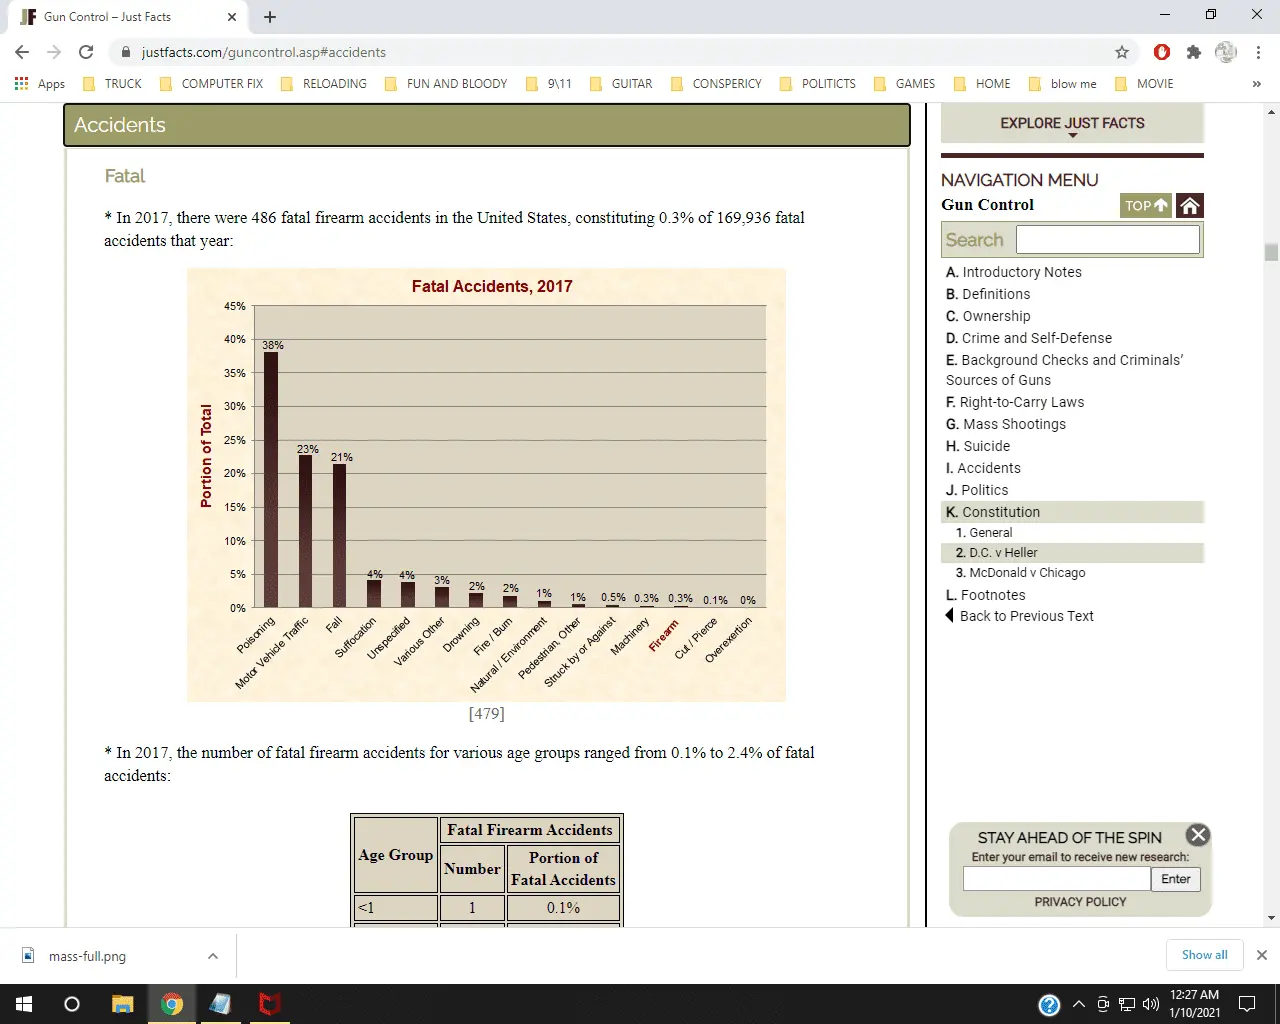The height and width of the screenshot is (1024, 1280).
Task: Open the Windows notification center icon
Action: pyautogui.click(x=1247, y=1004)
